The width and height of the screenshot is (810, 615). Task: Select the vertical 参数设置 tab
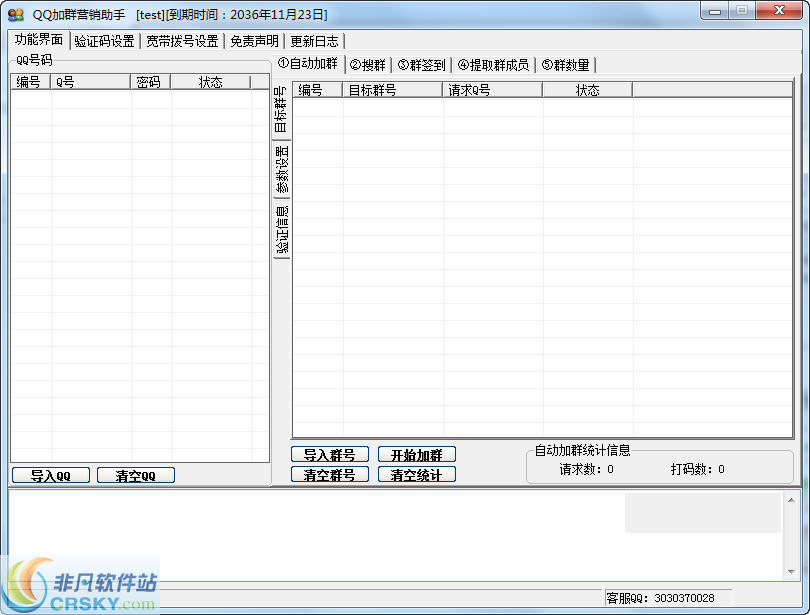(x=281, y=169)
